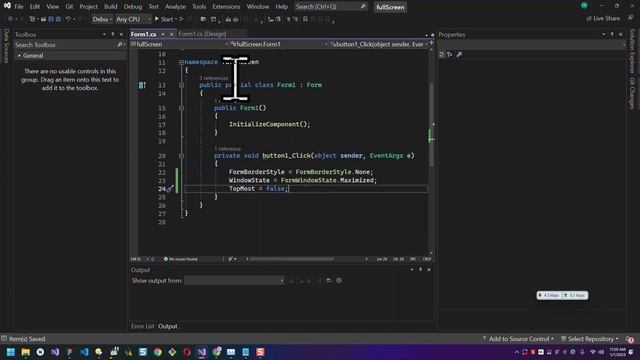Collapse the class Form1 block on line 13

click(181, 85)
